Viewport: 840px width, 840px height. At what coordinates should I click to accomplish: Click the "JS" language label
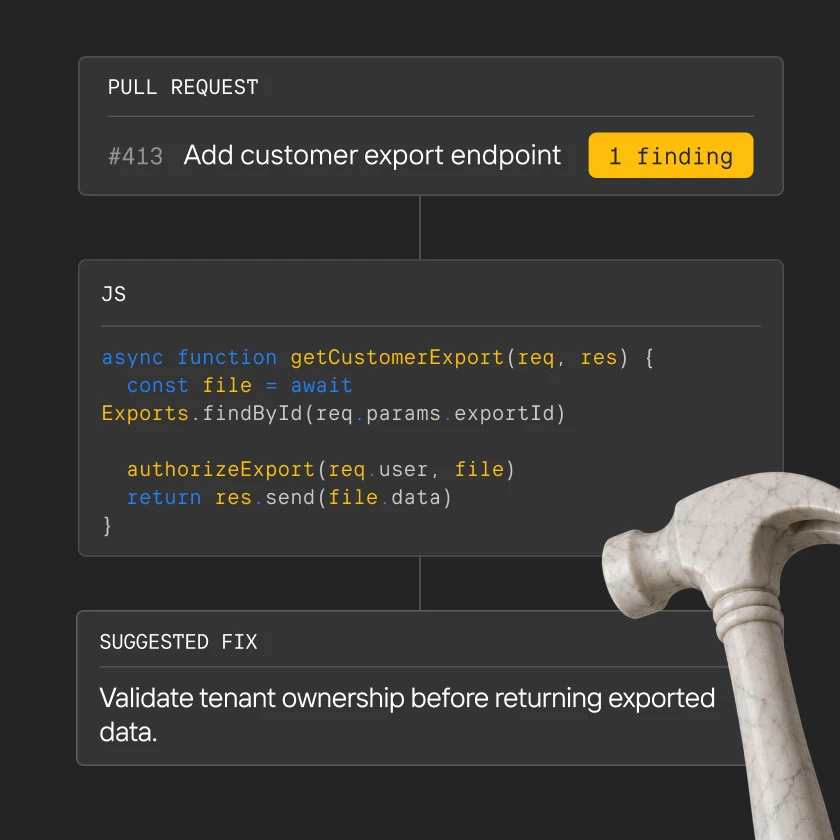tap(114, 294)
